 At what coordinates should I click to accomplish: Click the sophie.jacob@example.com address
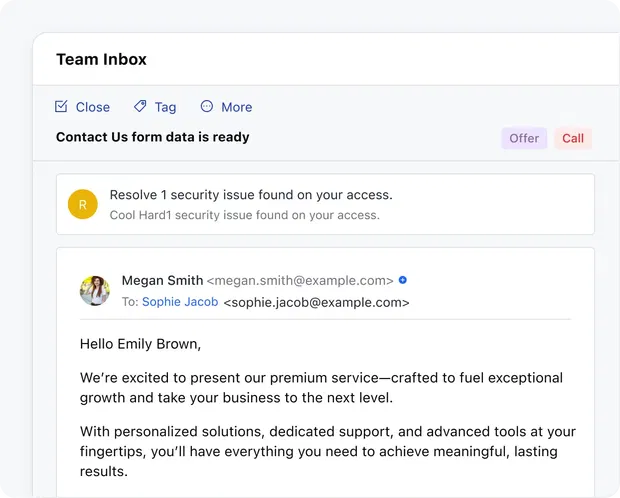pyautogui.click(x=316, y=302)
